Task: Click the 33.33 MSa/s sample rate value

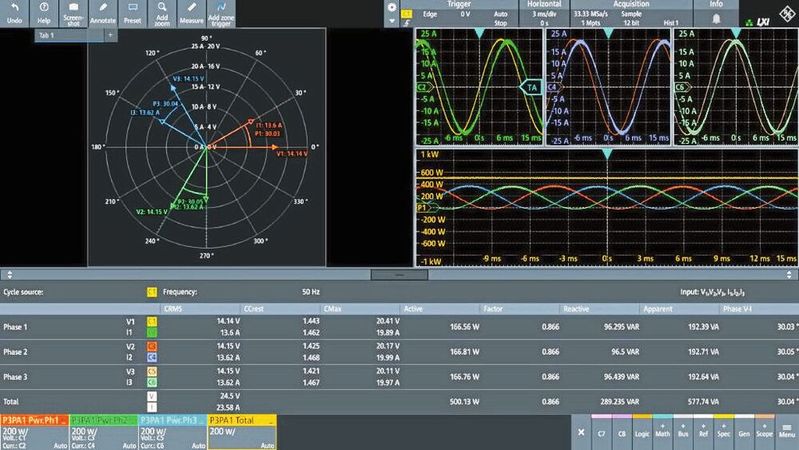Action: click(x=591, y=14)
